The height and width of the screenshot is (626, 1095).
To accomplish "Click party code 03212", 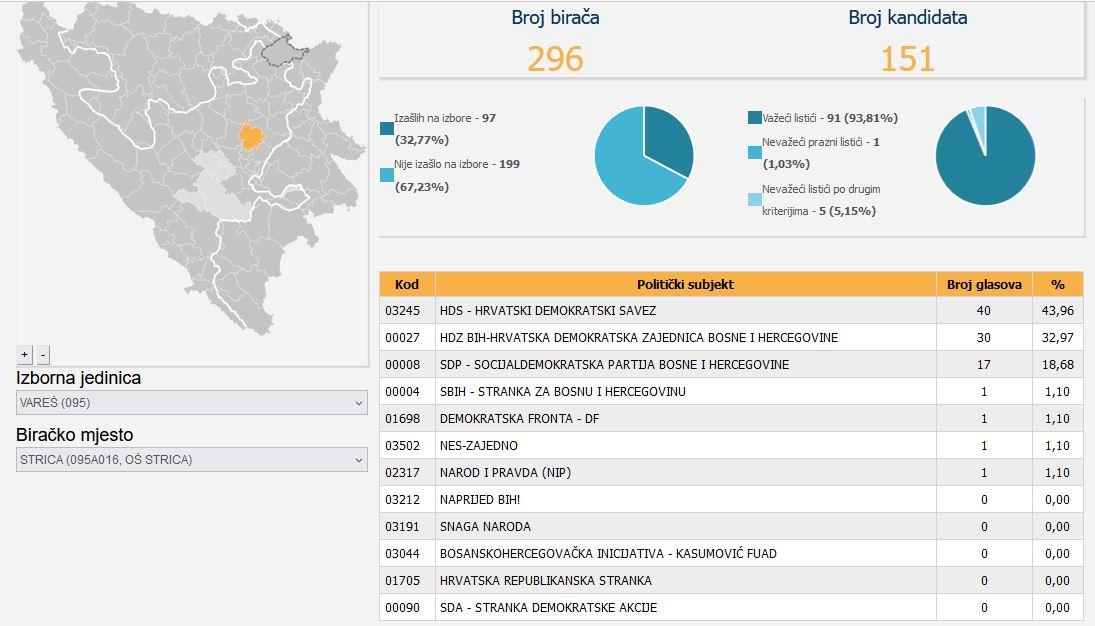I will point(402,500).
